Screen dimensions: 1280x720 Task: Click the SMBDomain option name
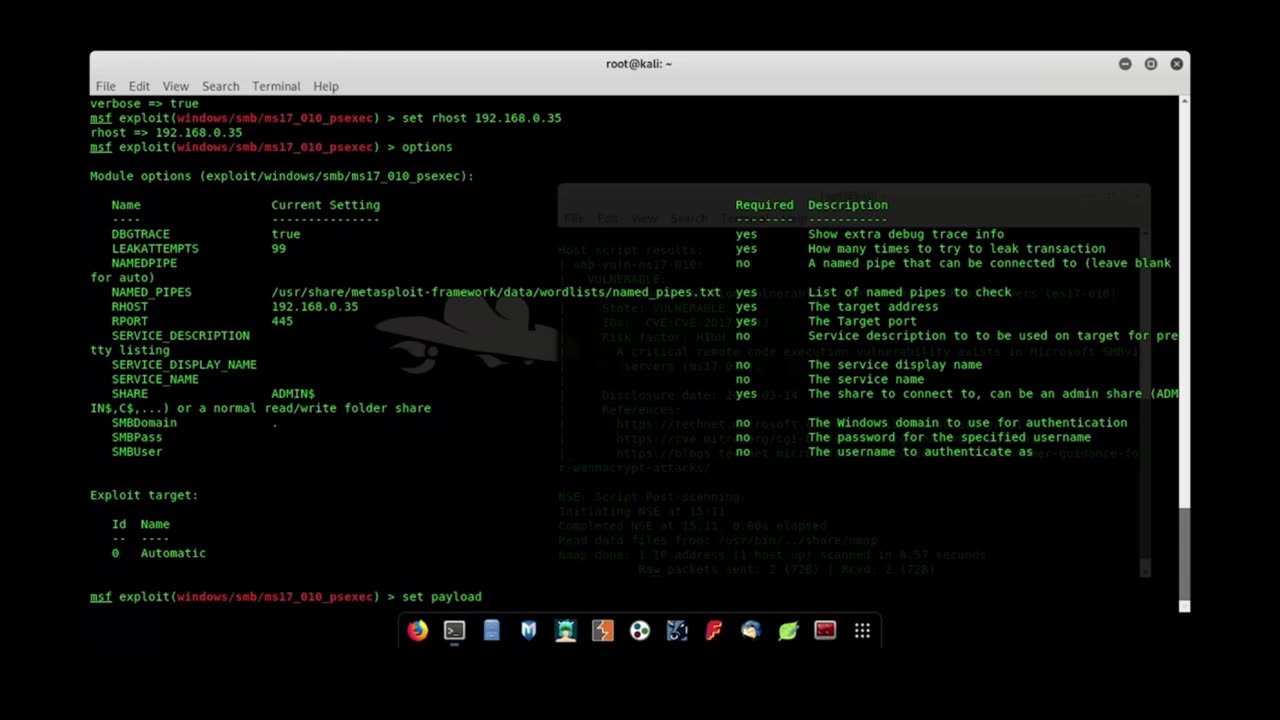144,423
